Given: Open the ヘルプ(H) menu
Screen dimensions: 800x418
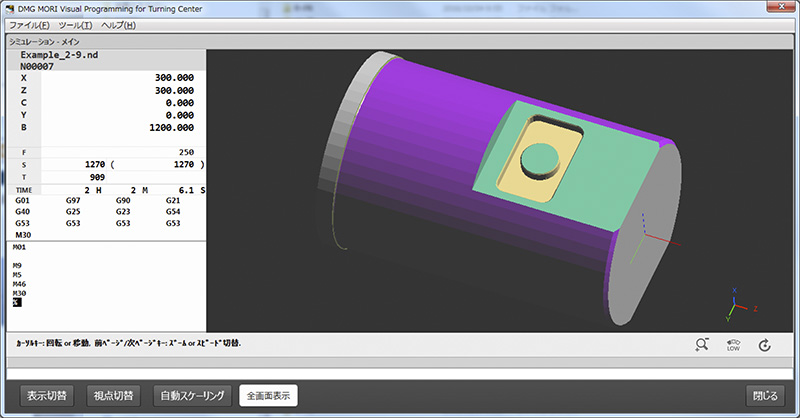Looking at the screenshot, I should 118,24.
